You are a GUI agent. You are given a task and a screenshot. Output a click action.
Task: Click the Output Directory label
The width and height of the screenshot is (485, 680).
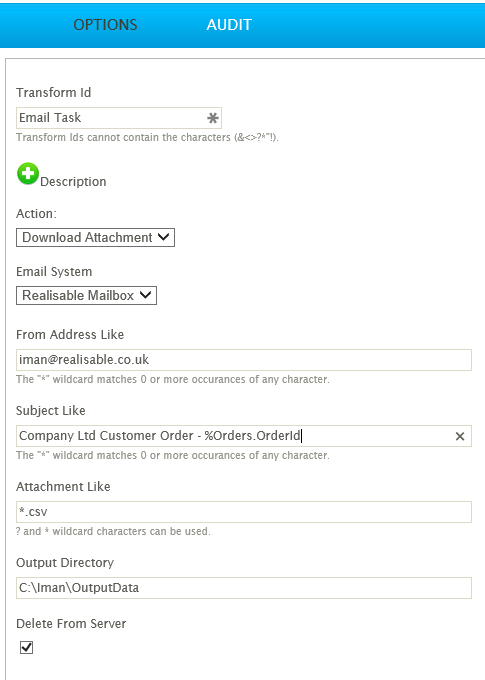(x=65, y=563)
